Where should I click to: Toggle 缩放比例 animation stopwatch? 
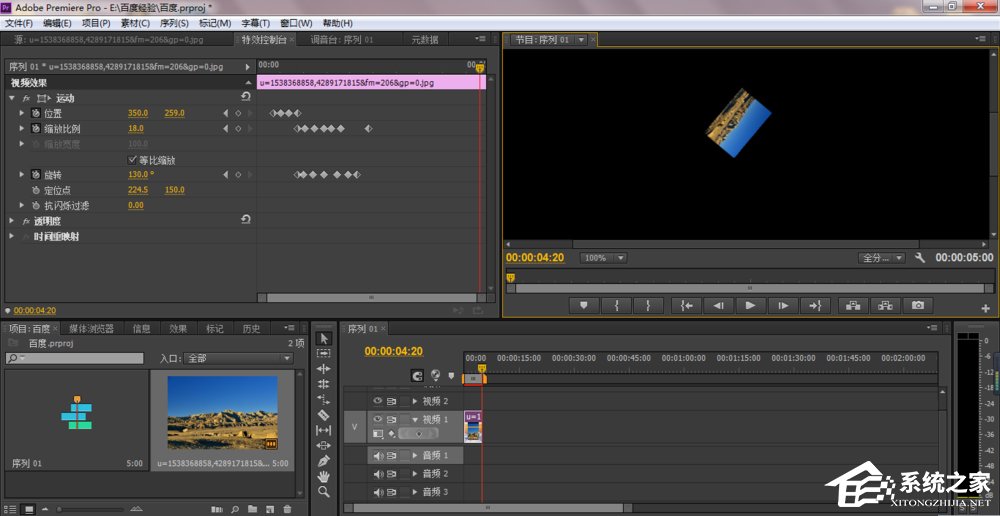coord(36,128)
